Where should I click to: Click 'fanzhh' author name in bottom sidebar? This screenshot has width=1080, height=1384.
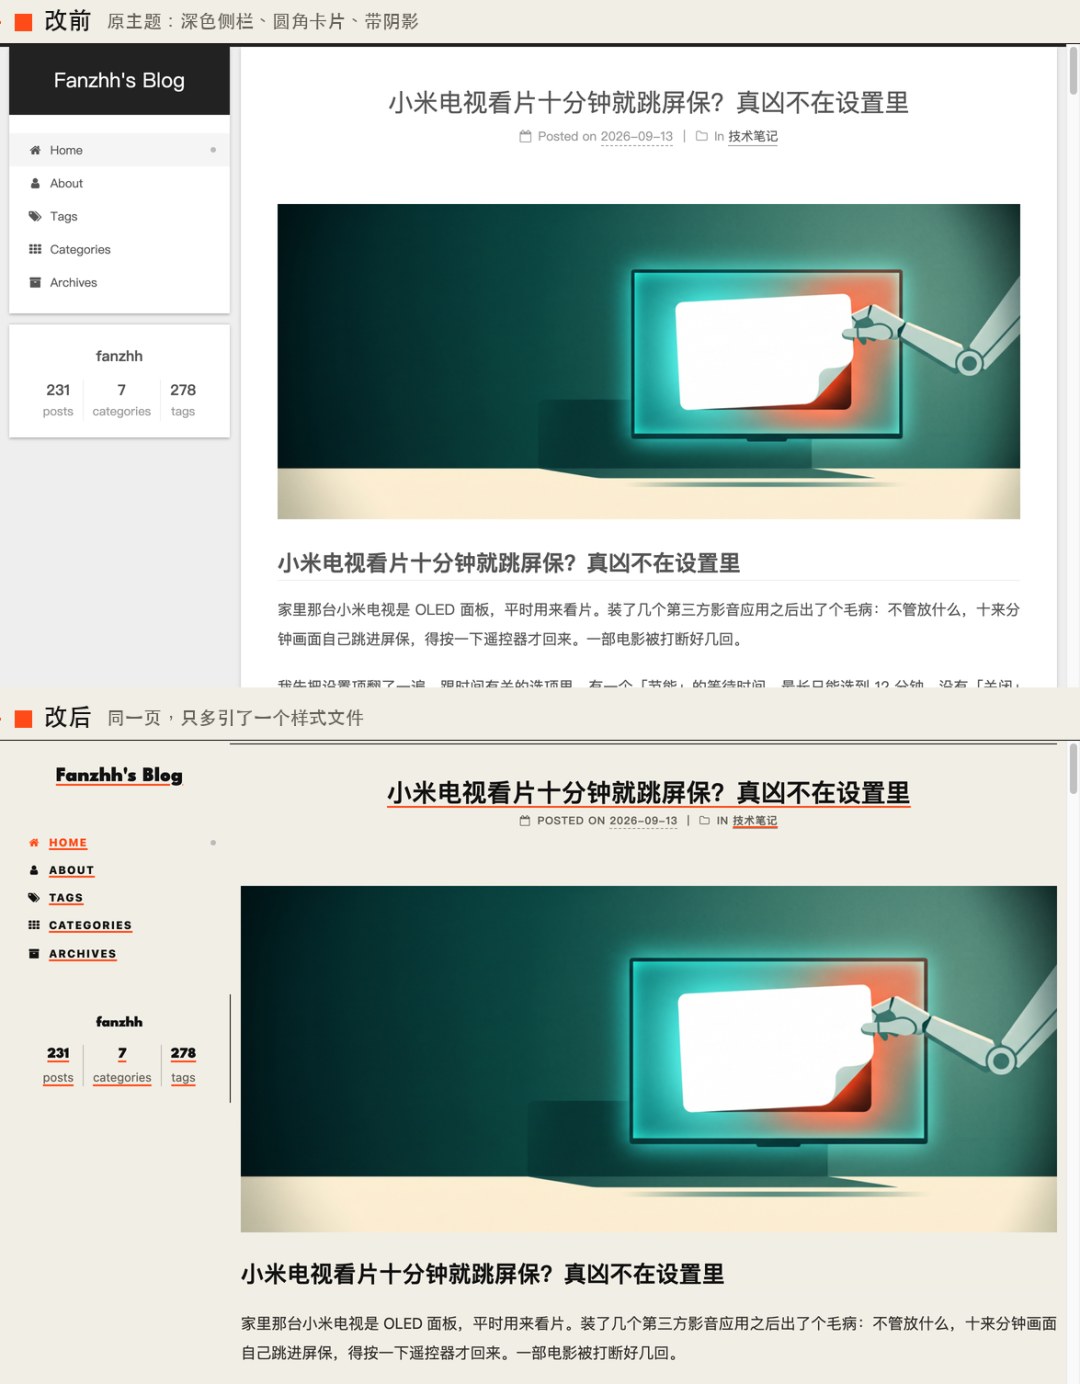119,1022
